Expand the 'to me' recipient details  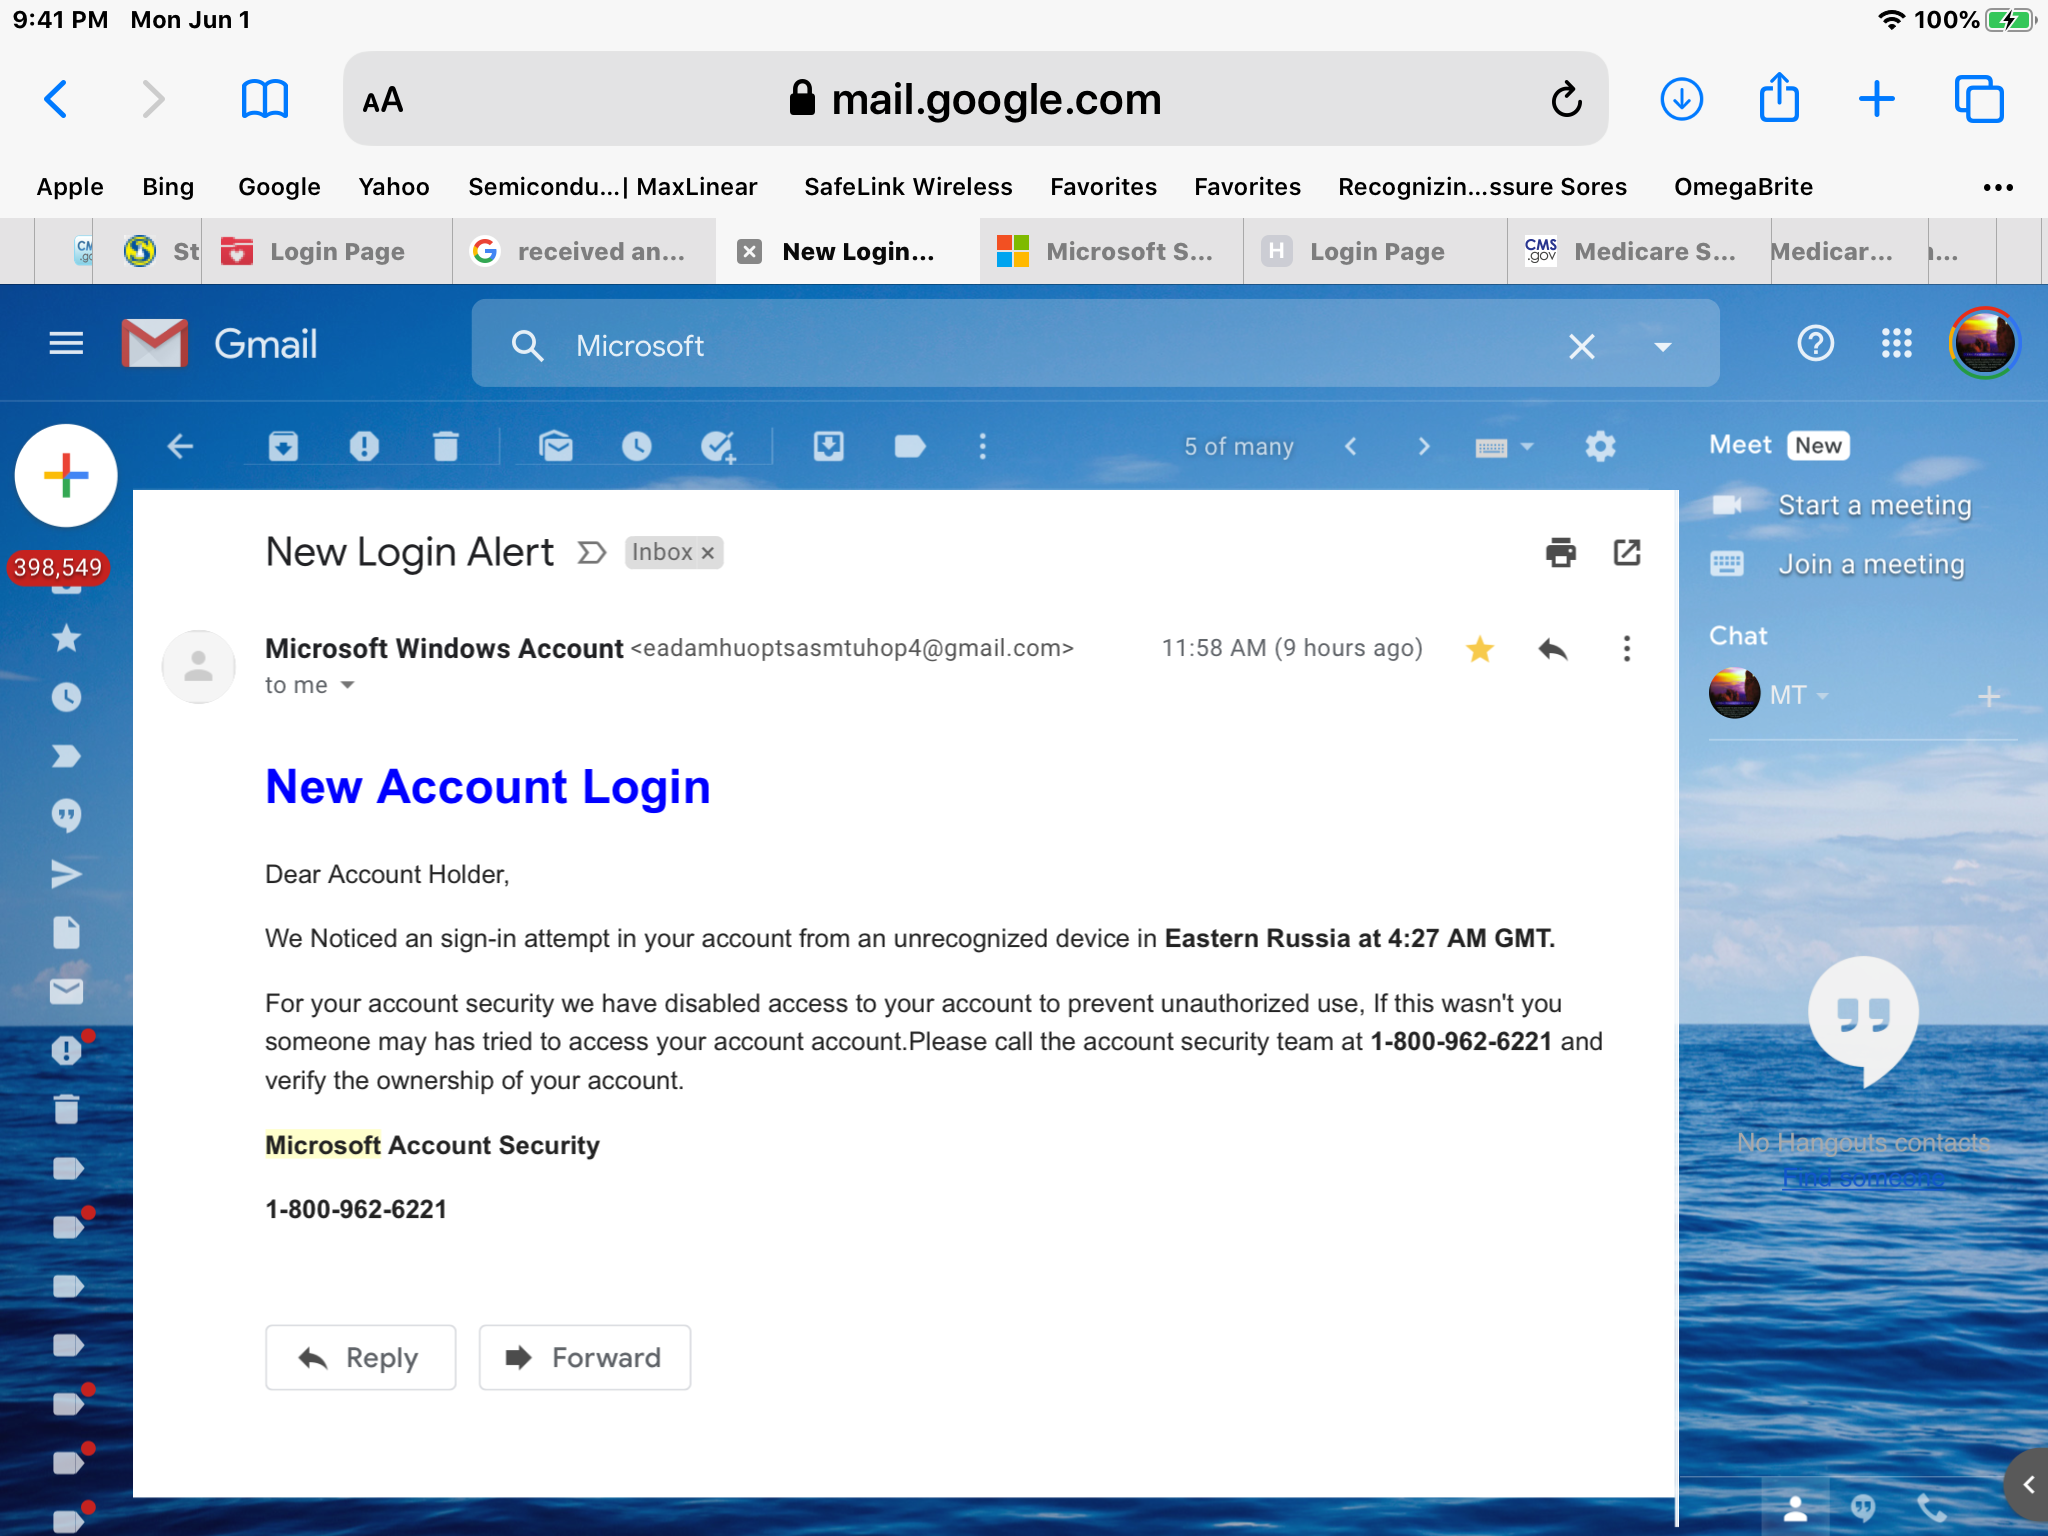(x=347, y=685)
